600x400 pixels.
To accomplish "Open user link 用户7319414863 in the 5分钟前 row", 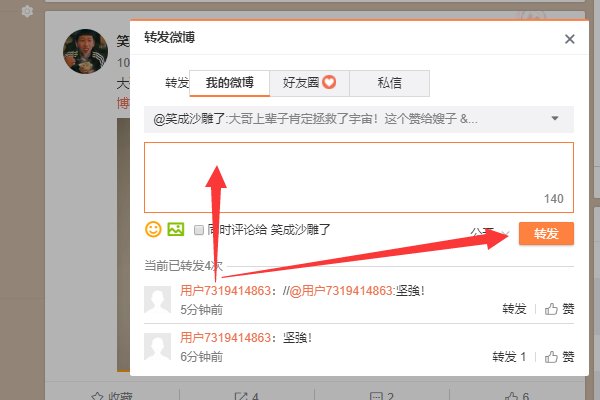I will click(225, 291).
